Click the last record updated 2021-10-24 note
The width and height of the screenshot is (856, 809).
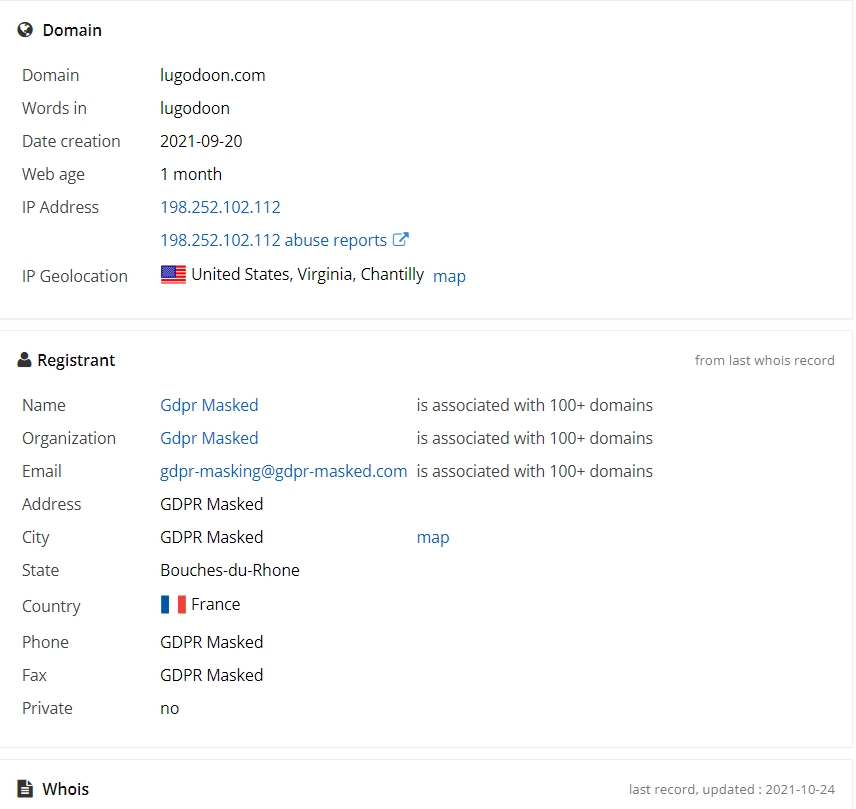(732, 789)
